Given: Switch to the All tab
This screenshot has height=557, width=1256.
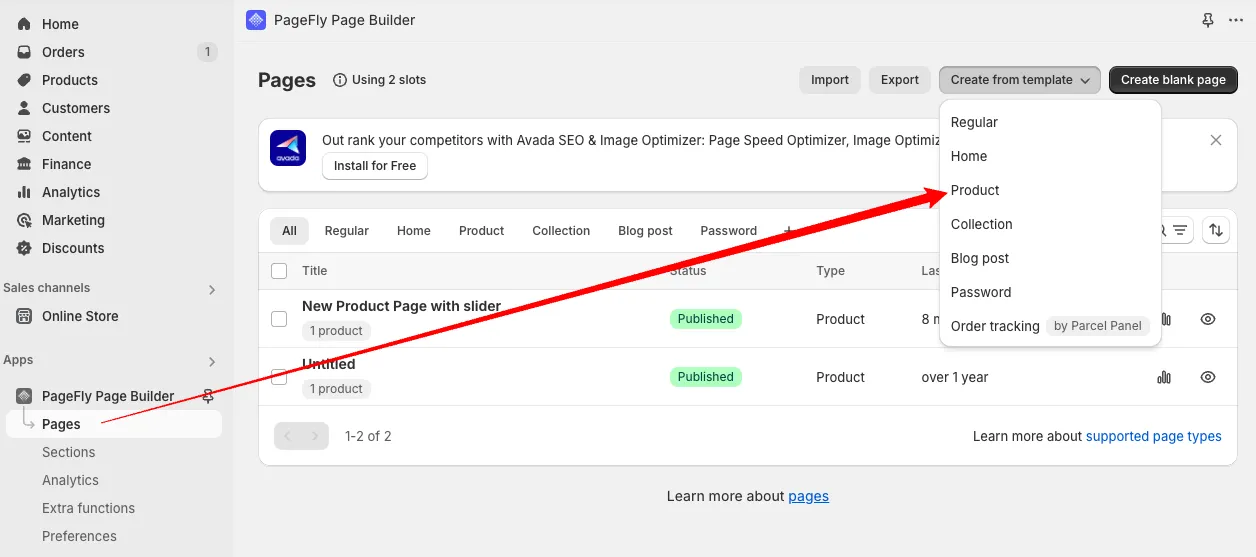Looking at the screenshot, I should point(289,231).
